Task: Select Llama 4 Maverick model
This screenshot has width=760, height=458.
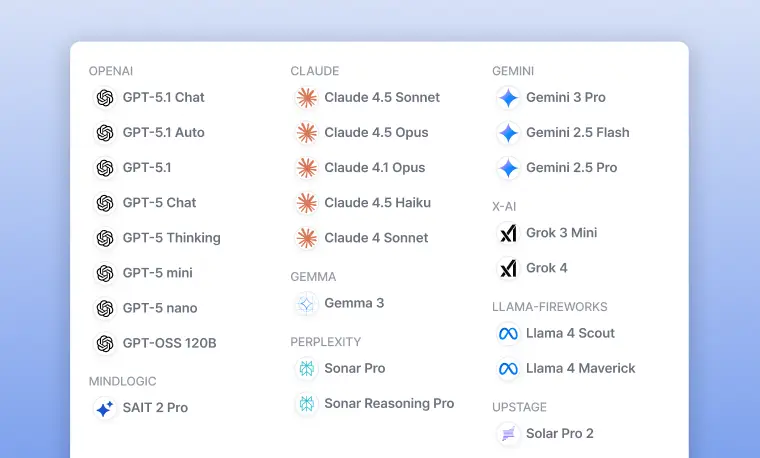Action: click(580, 368)
